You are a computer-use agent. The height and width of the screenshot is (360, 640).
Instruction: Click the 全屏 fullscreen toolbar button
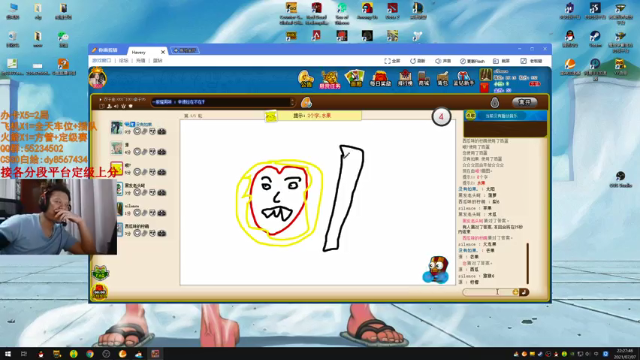click(392, 61)
